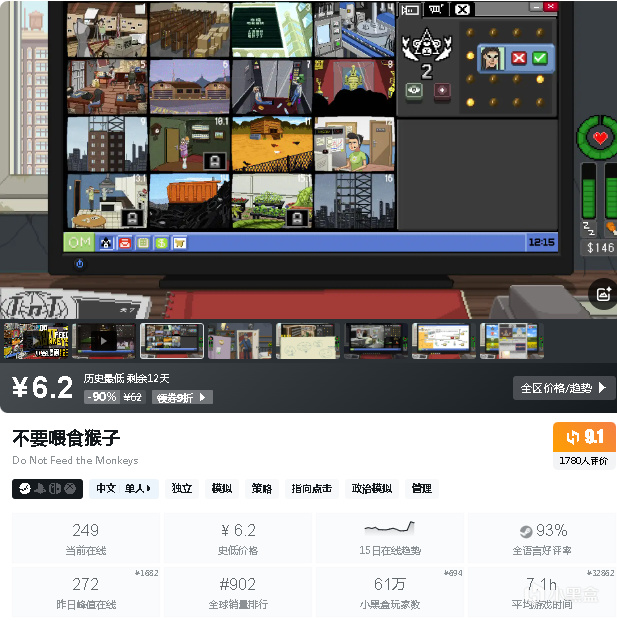The width and height of the screenshot is (617, 621).
Task: Click the 不要喂食猴子 game title
Action: [x=66, y=438]
